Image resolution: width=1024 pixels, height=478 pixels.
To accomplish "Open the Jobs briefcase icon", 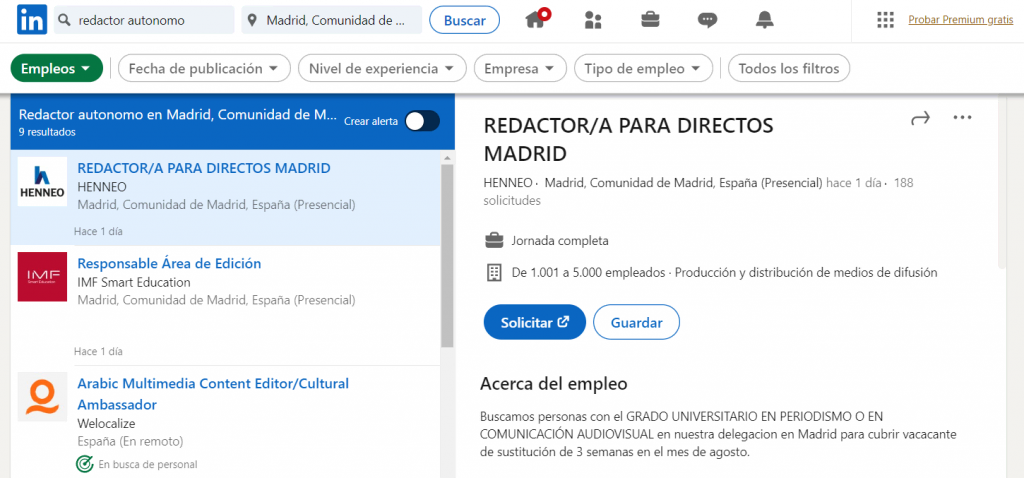I will coord(650,20).
